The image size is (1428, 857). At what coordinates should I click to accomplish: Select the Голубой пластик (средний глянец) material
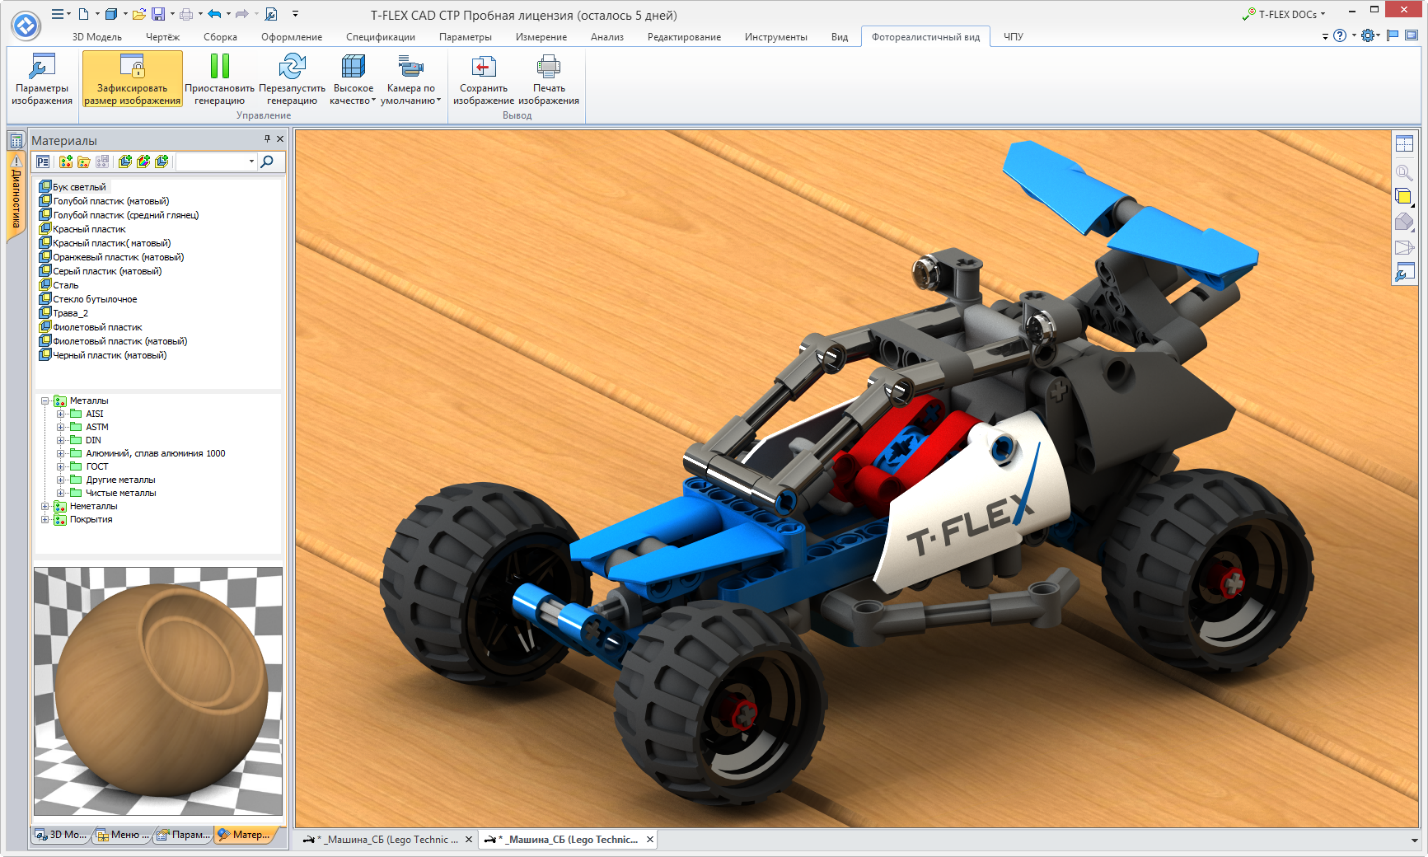tap(119, 215)
